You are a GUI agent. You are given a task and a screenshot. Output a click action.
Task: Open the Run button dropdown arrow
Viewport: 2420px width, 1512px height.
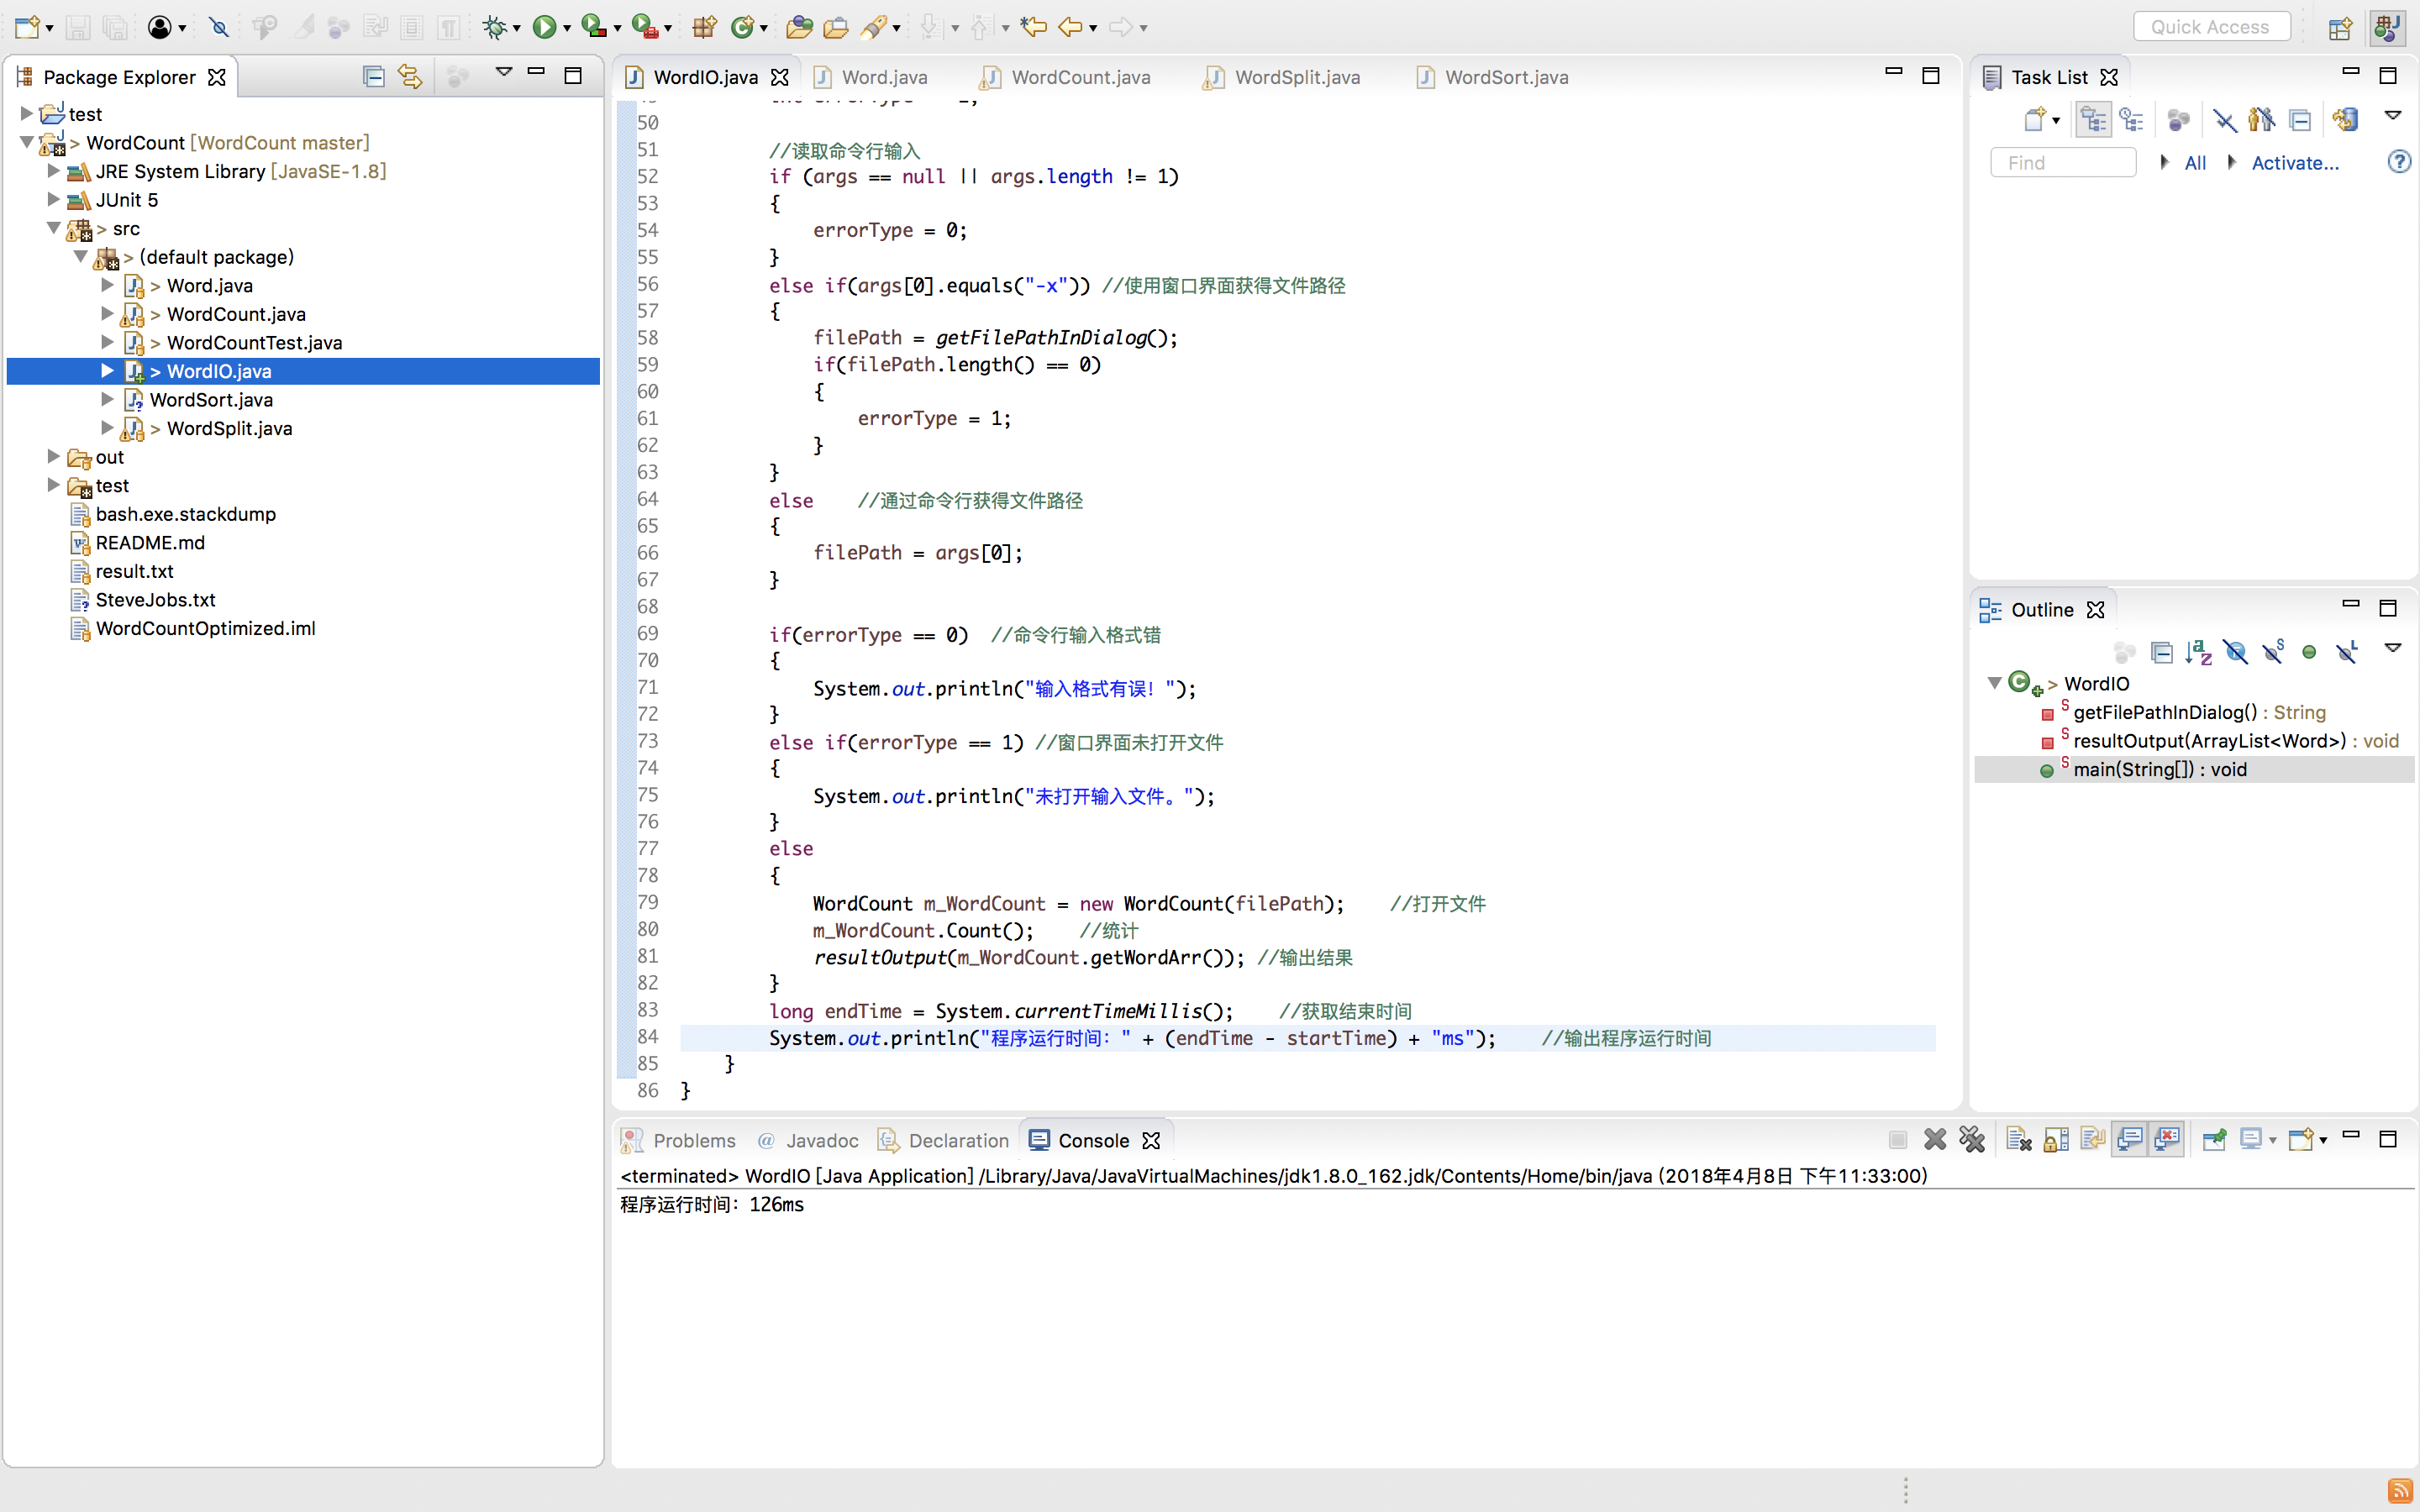click(567, 28)
